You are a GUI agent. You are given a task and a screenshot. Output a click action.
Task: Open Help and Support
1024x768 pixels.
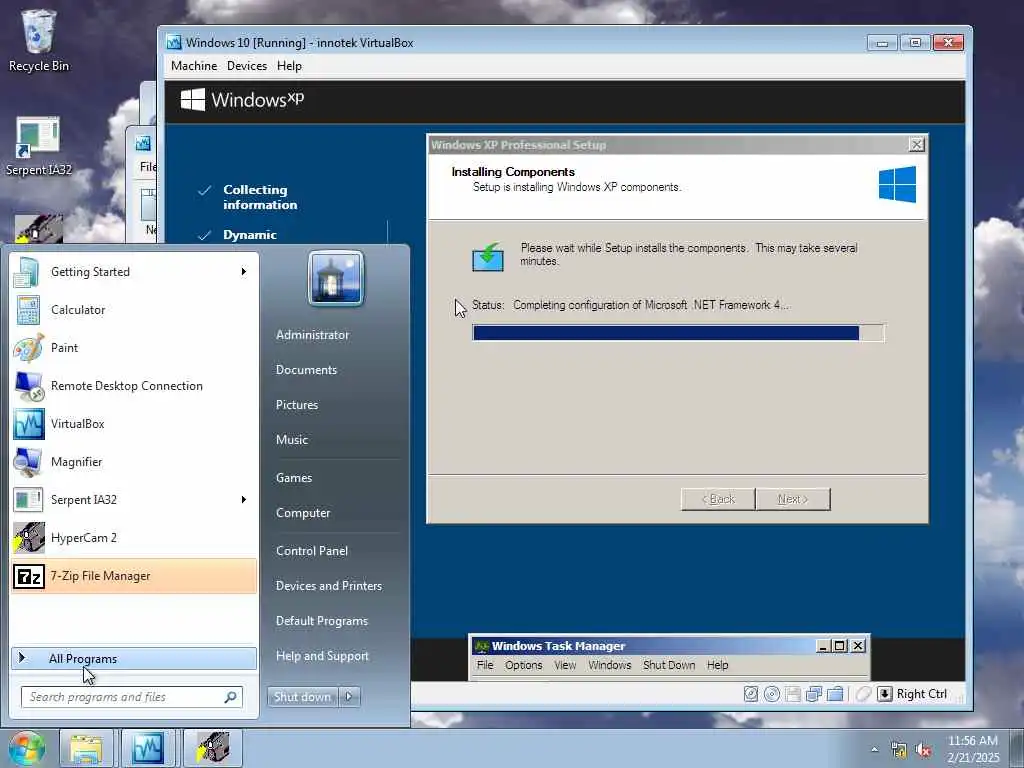322,656
